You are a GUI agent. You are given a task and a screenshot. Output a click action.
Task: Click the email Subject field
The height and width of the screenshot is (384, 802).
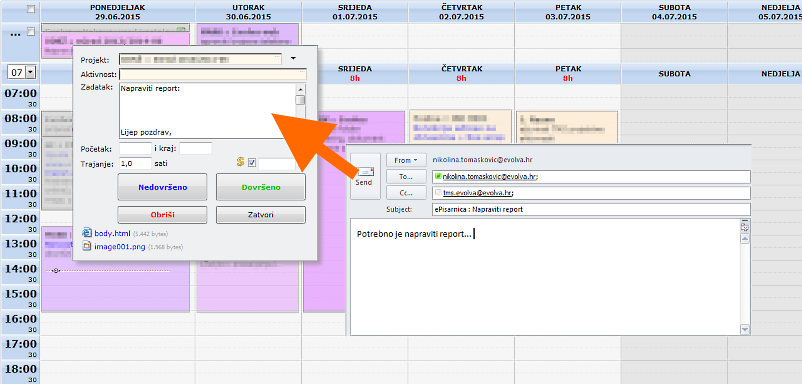point(591,210)
